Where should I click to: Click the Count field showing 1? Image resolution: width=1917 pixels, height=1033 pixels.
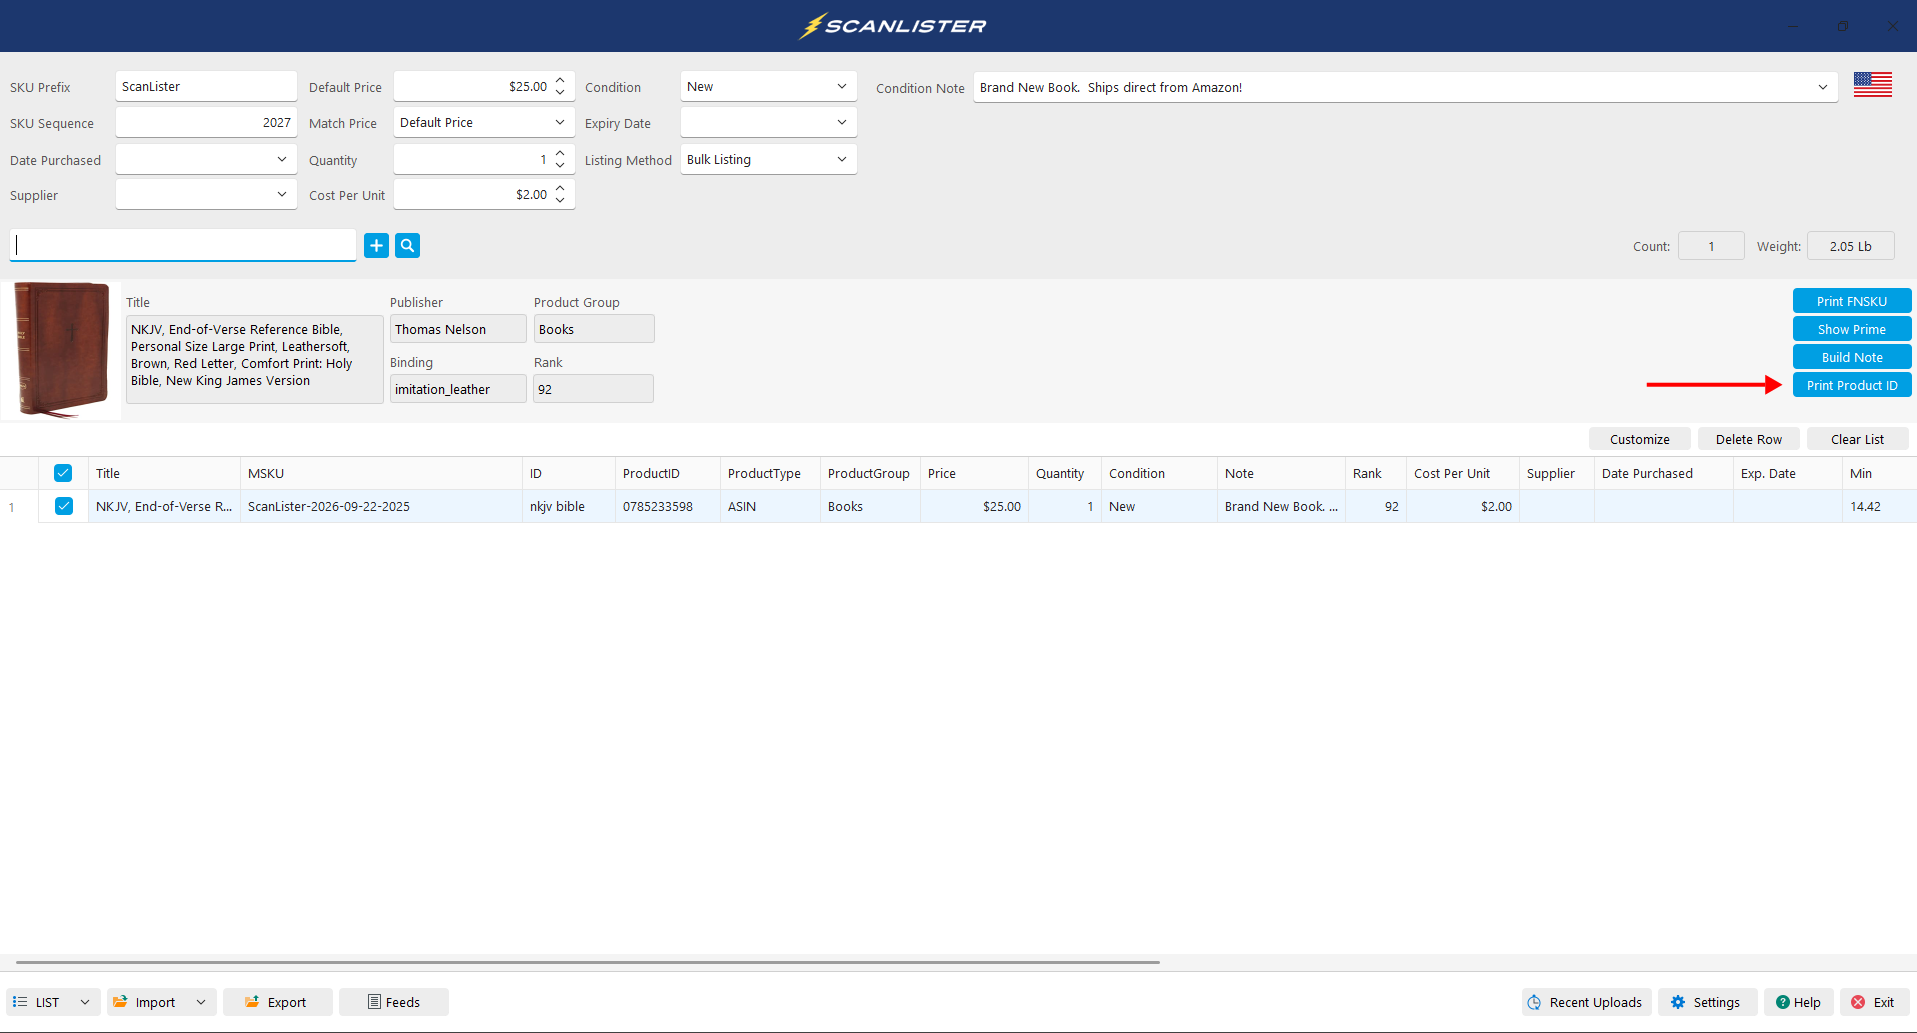[x=1710, y=246]
